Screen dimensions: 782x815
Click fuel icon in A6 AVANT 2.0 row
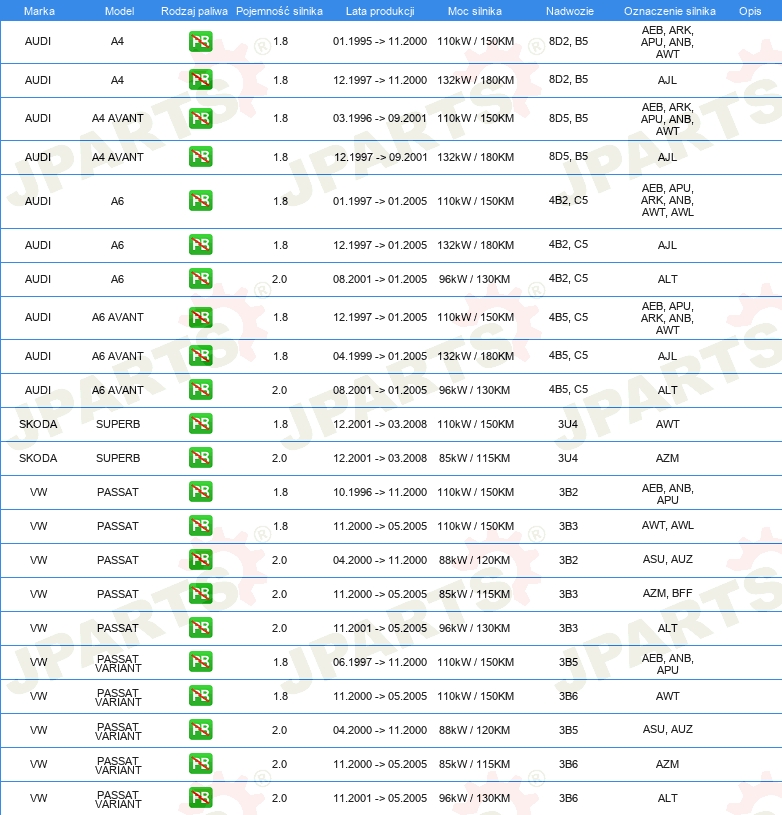[201, 390]
